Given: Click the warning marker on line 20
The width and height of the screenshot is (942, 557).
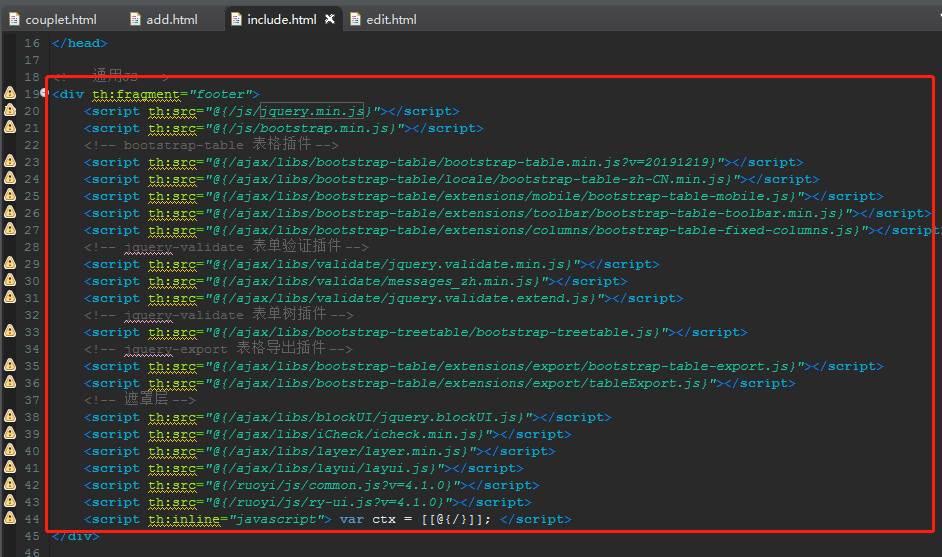Looking at the screenshot, I should pyautogui.click(x=10, y=109).
